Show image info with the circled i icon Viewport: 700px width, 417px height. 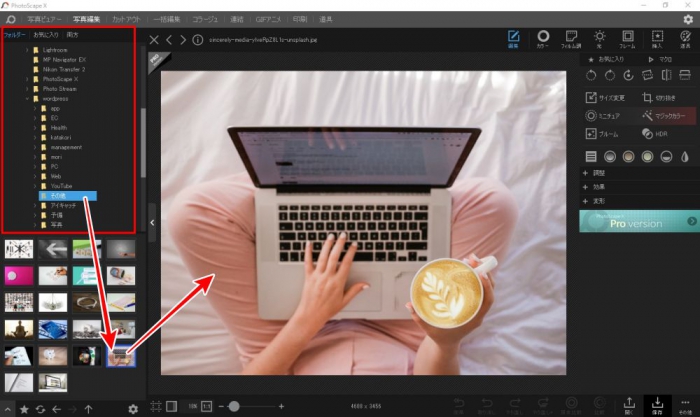[x=198, y=40]
